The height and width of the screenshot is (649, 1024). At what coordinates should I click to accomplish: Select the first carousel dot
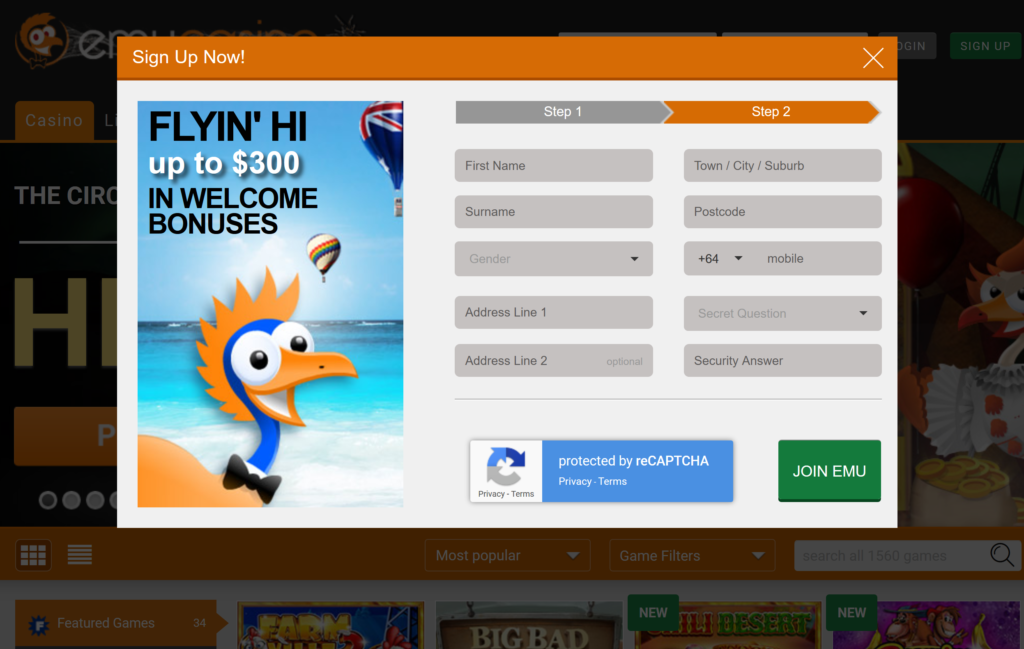pyautogui.click(x=48, y=500)
